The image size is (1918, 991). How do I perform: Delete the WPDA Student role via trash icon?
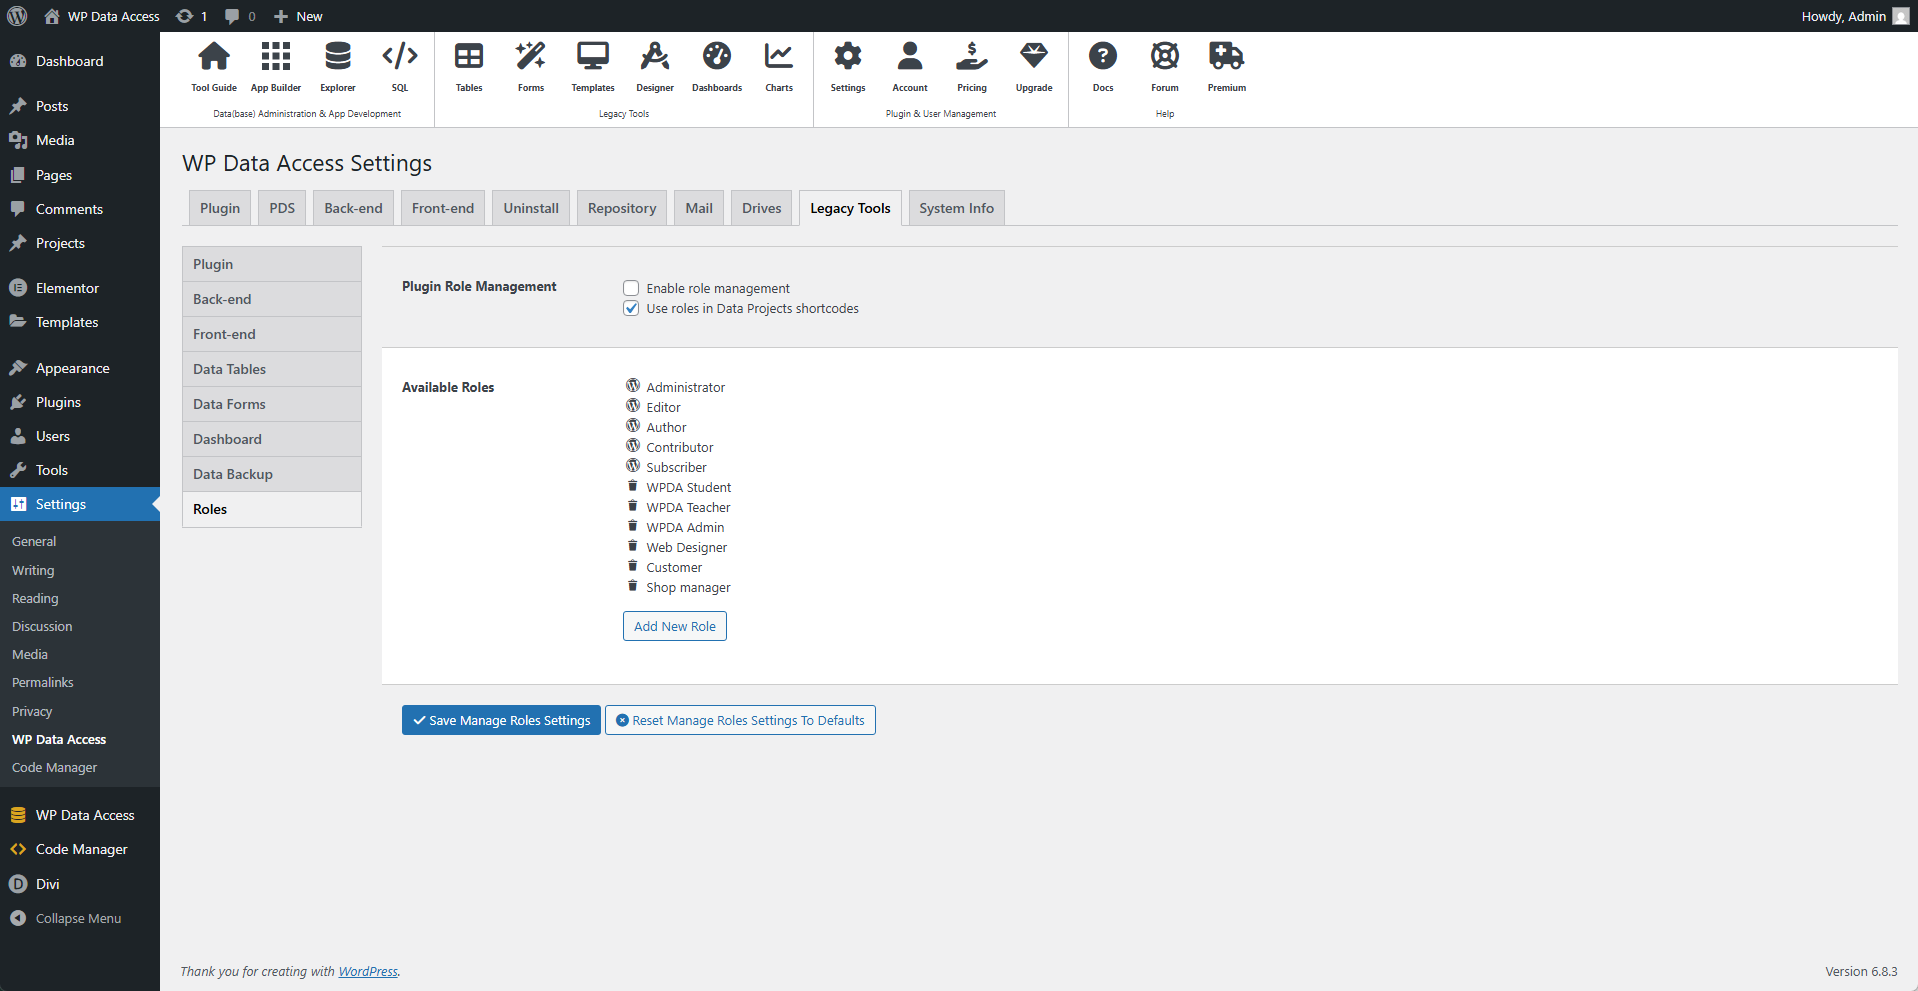(x=632, y=486)
